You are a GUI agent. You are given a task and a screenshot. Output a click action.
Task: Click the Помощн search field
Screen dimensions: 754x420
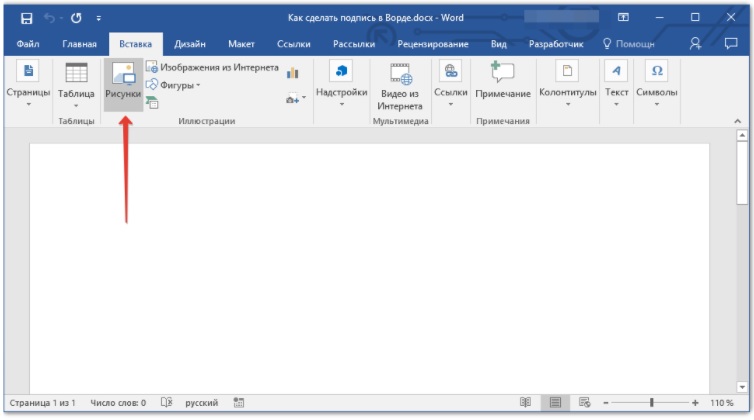628,44
